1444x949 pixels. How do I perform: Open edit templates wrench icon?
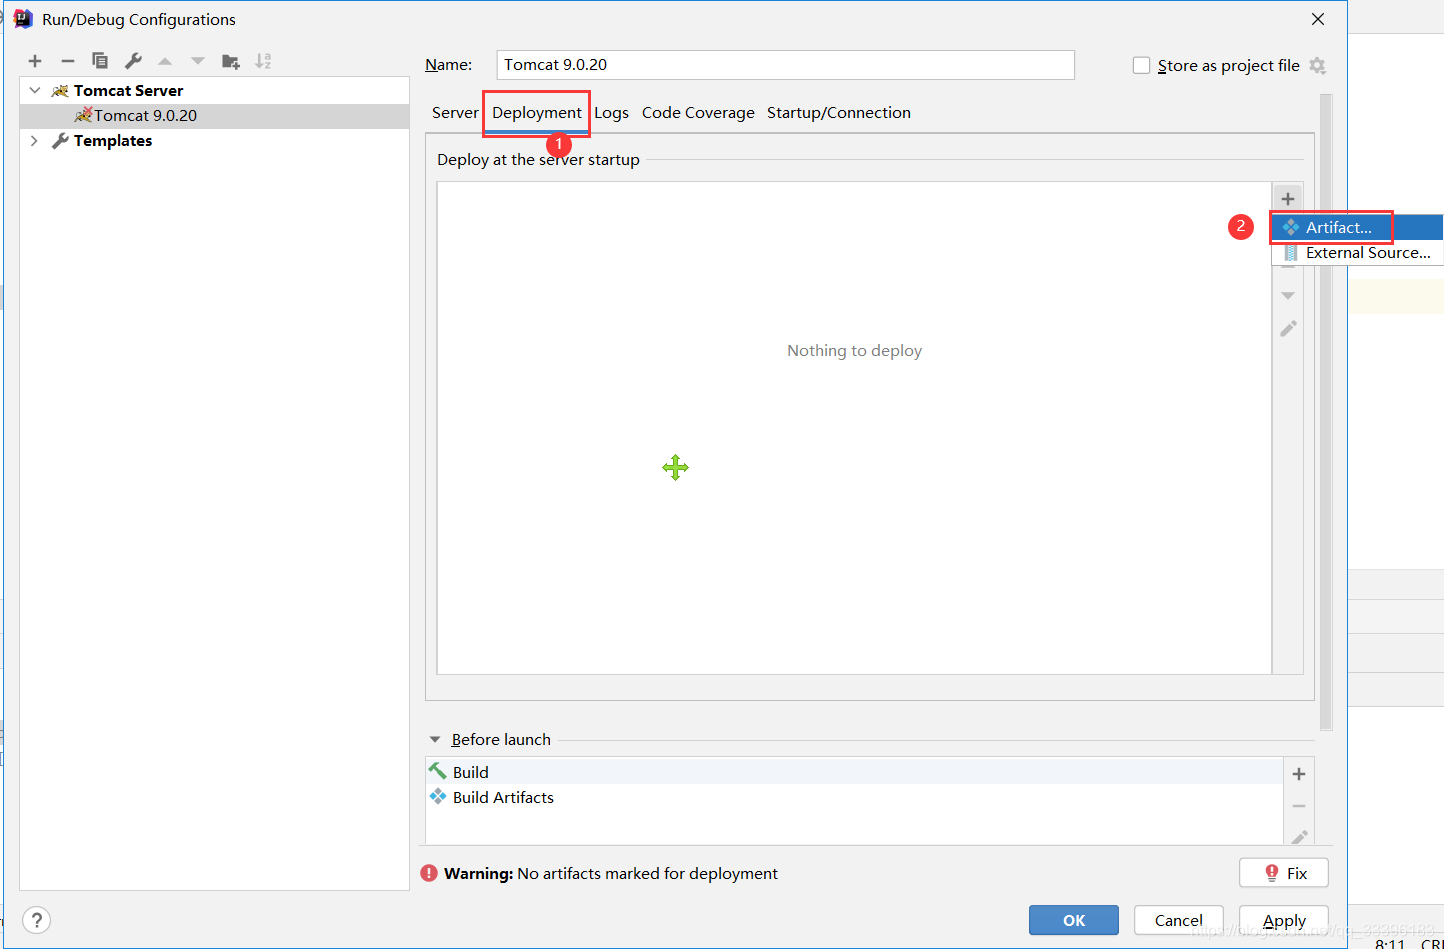click(x=133, y=61)
